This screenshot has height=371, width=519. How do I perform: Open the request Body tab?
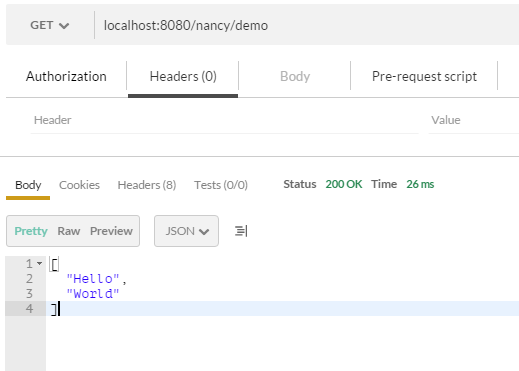point(295,76)
